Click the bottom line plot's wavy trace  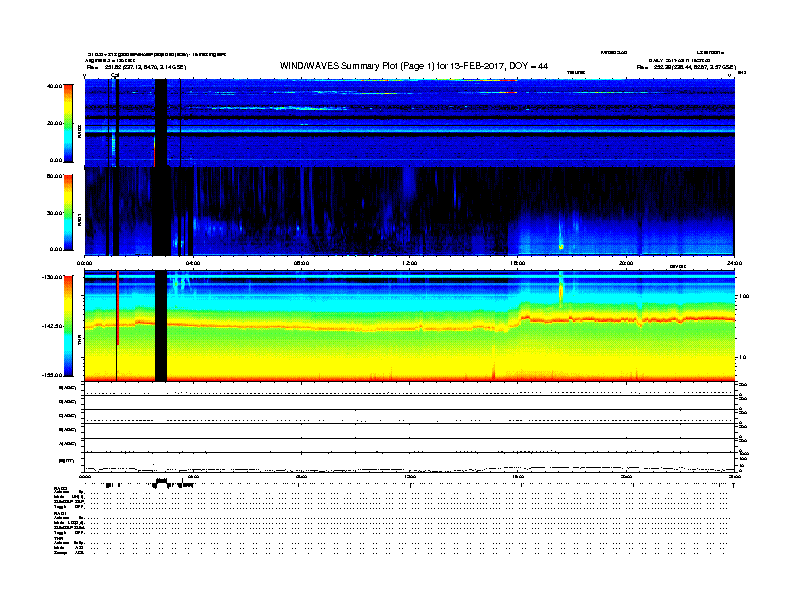[409, 469]
